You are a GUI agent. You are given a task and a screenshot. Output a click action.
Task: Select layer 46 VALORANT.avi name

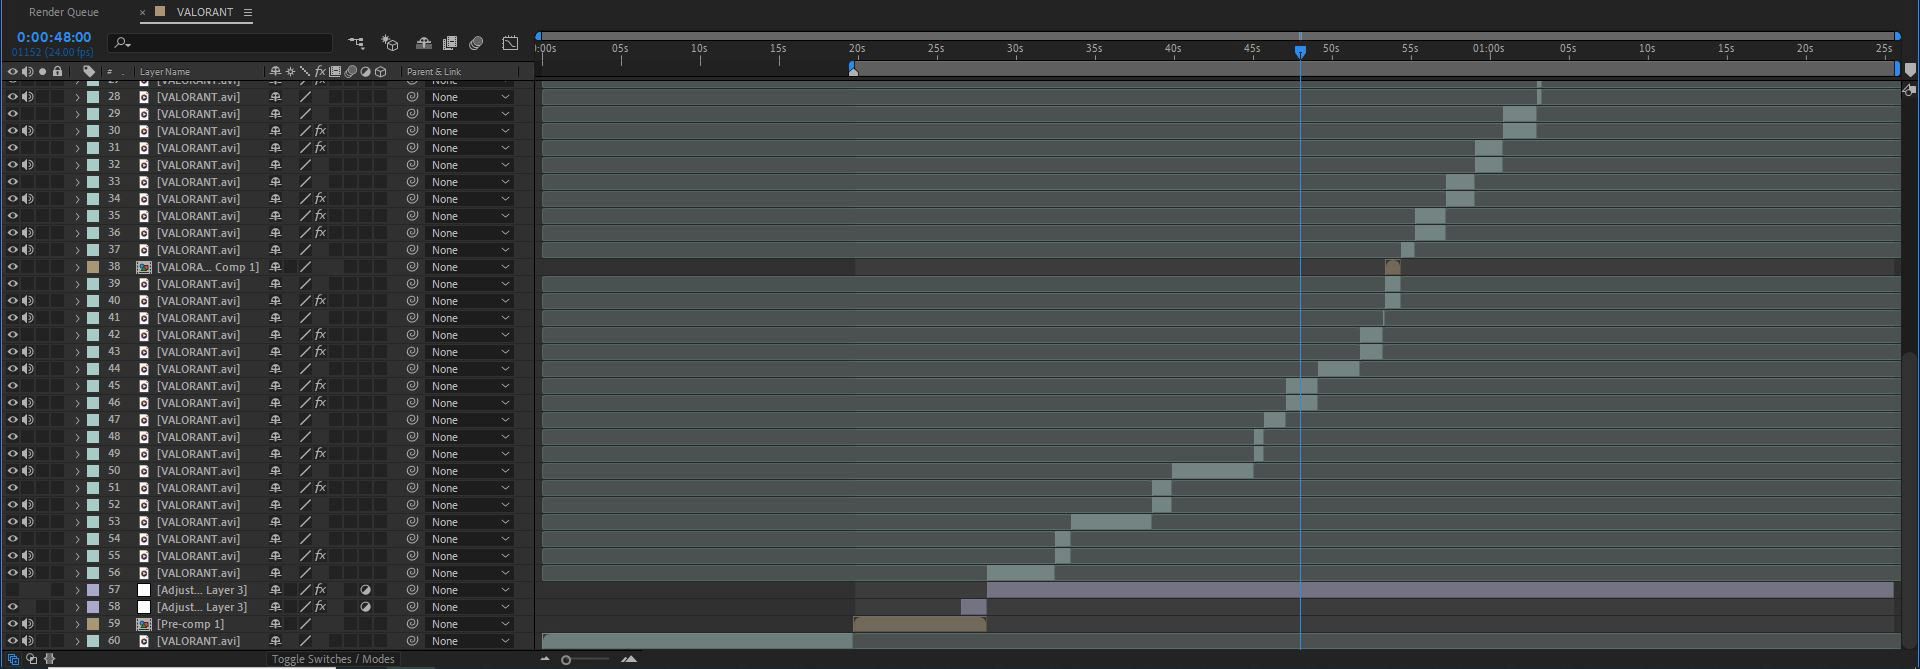point(198,403)
